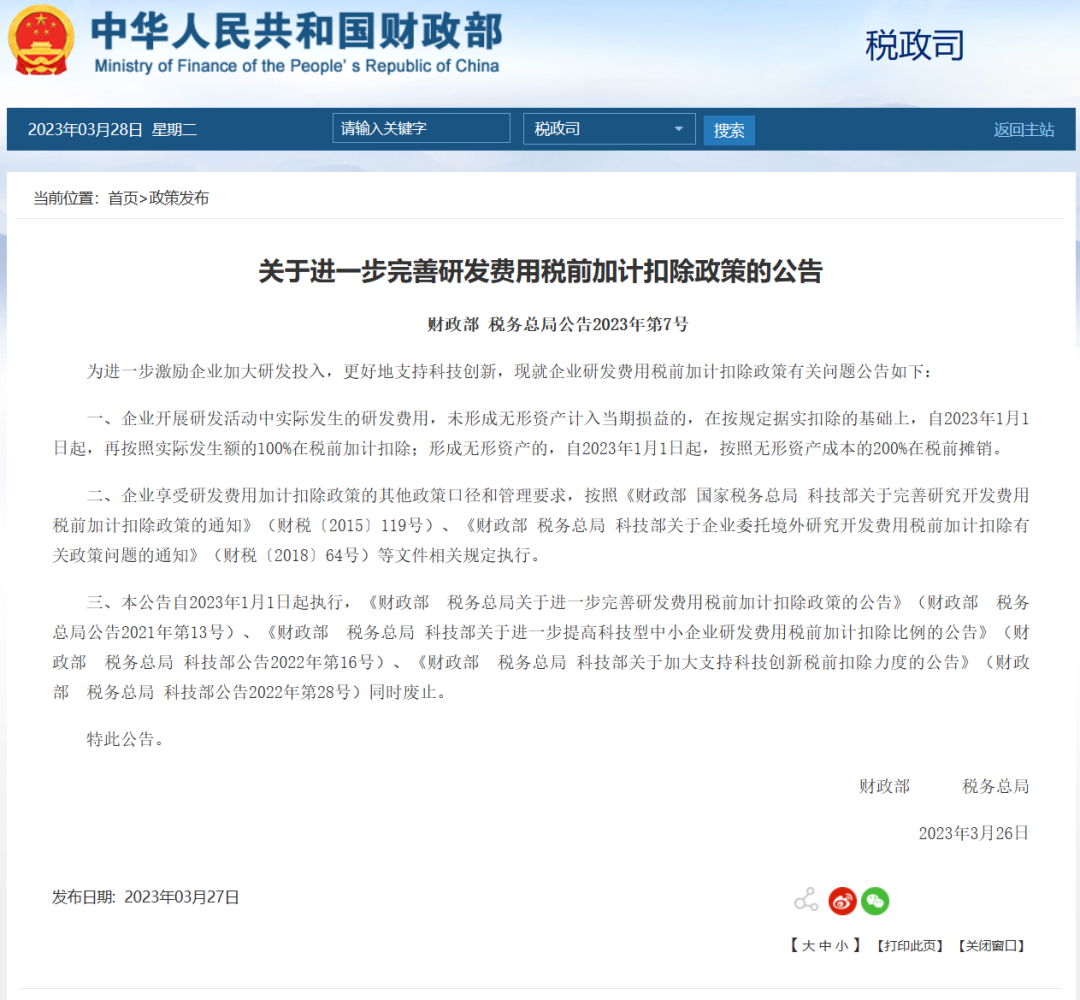Click the 中华人民共和国财政部 site title
Viewport: 1080px width, 1000px height.
pos(297,31)
